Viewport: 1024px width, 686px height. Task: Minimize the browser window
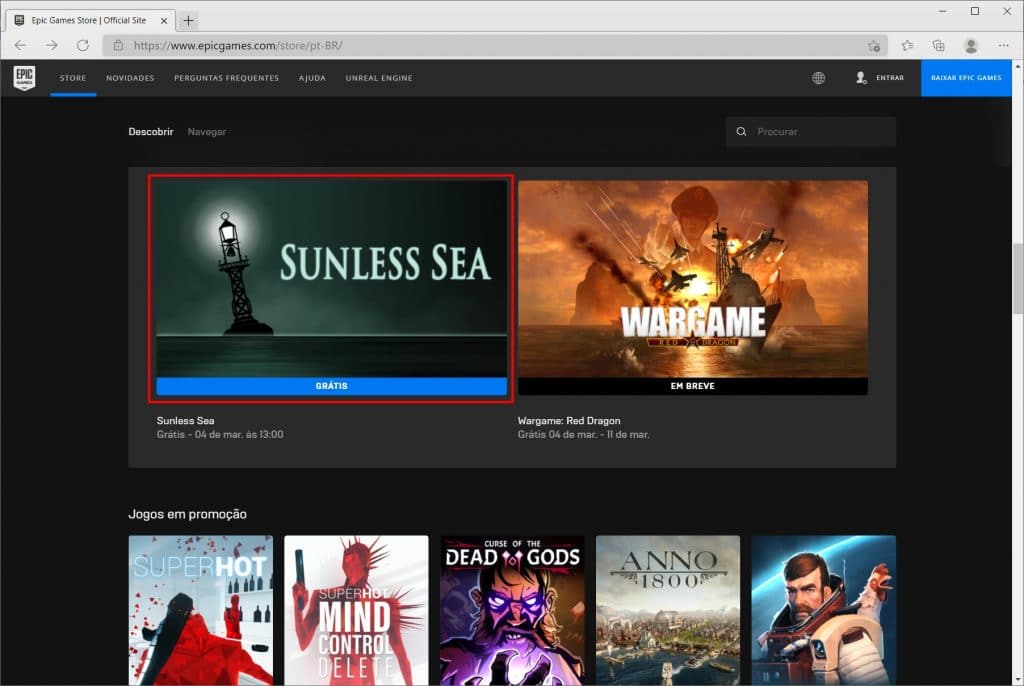[942, 11]
